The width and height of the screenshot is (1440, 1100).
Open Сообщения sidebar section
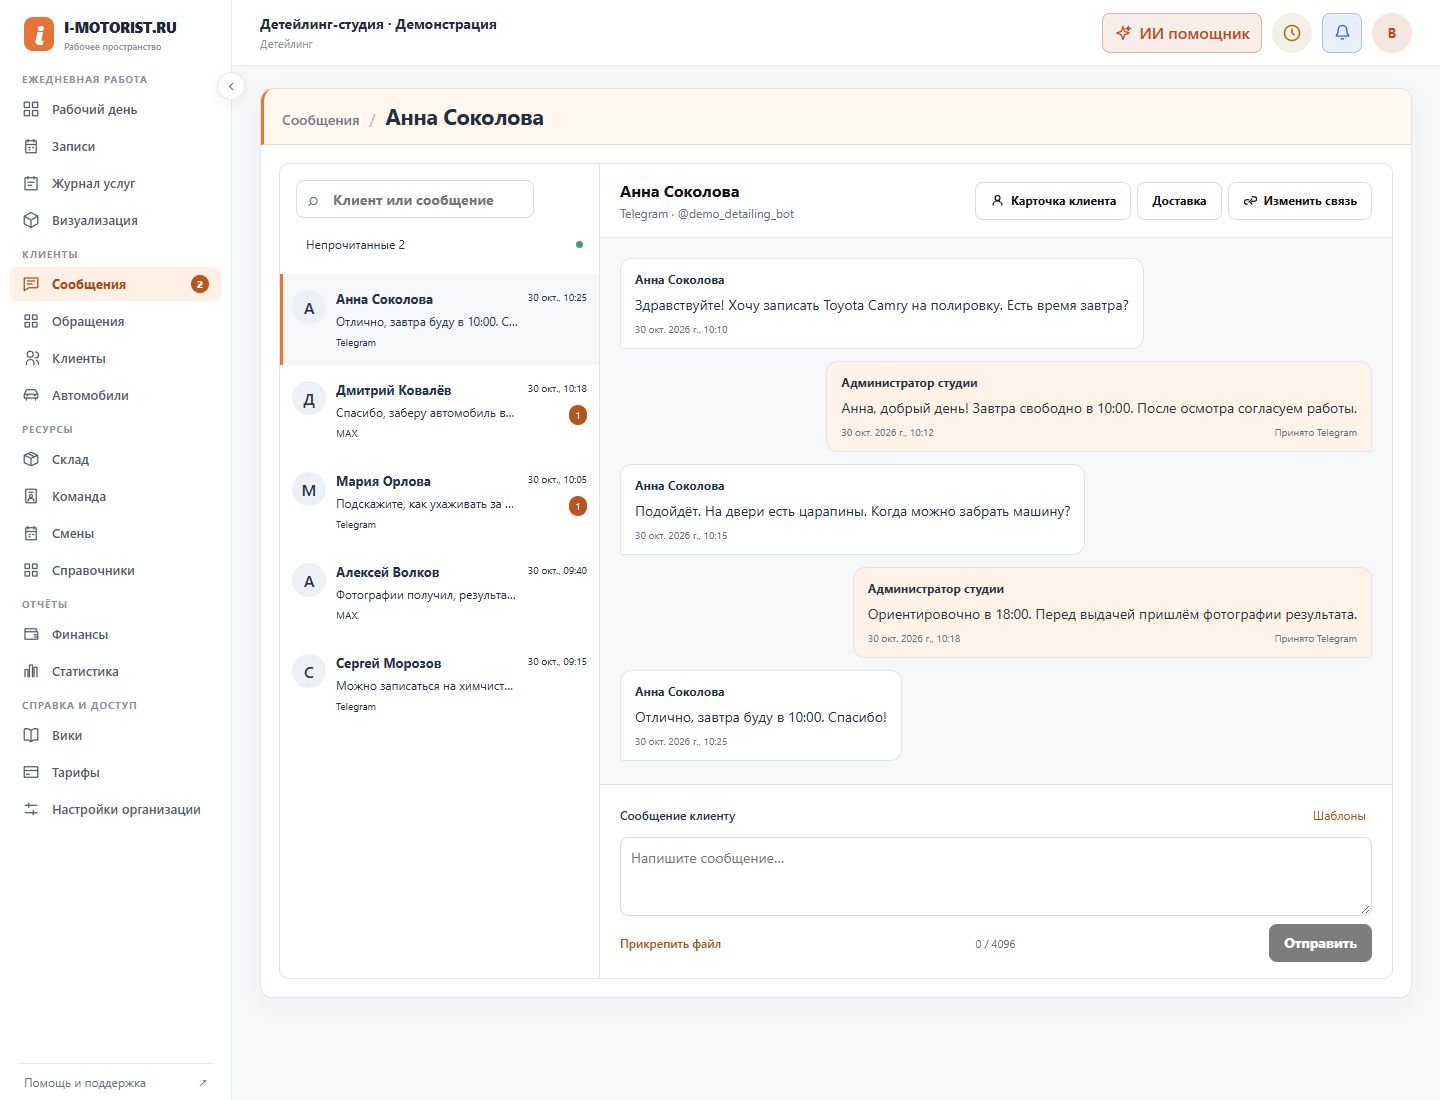tap(115, 284)
